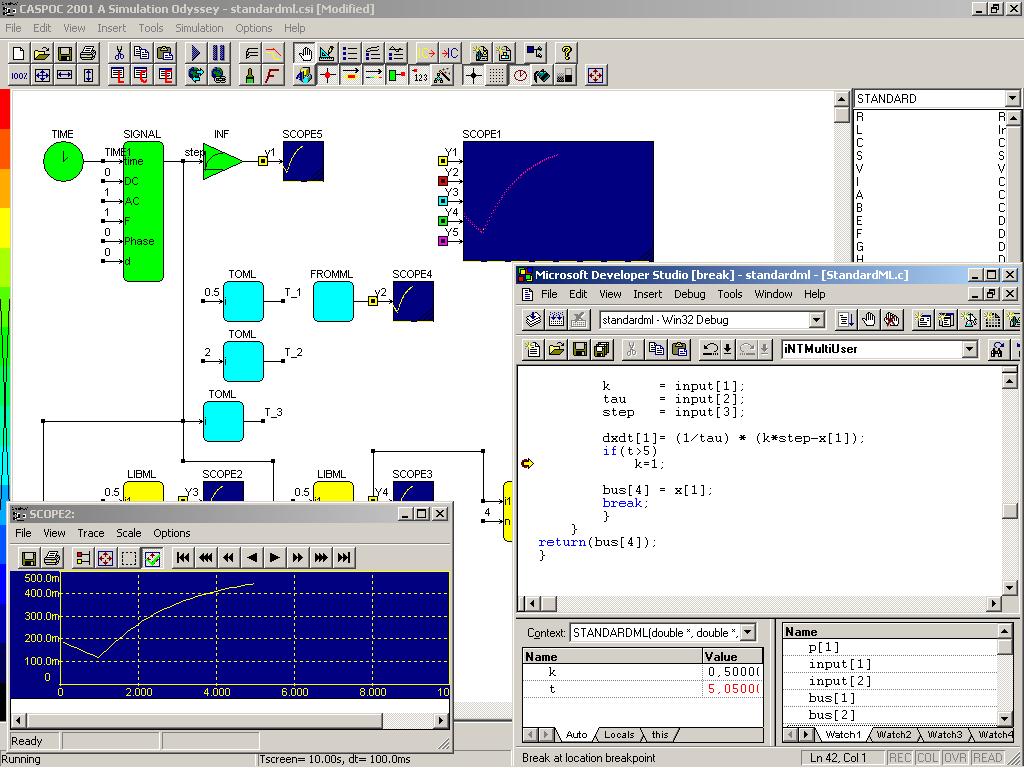Image resolution: width=1024 pixels, height=768 pixels.
Task: Click the code editor's horizontal scrollbar left arrow
Action: click(x=532, y=603)
